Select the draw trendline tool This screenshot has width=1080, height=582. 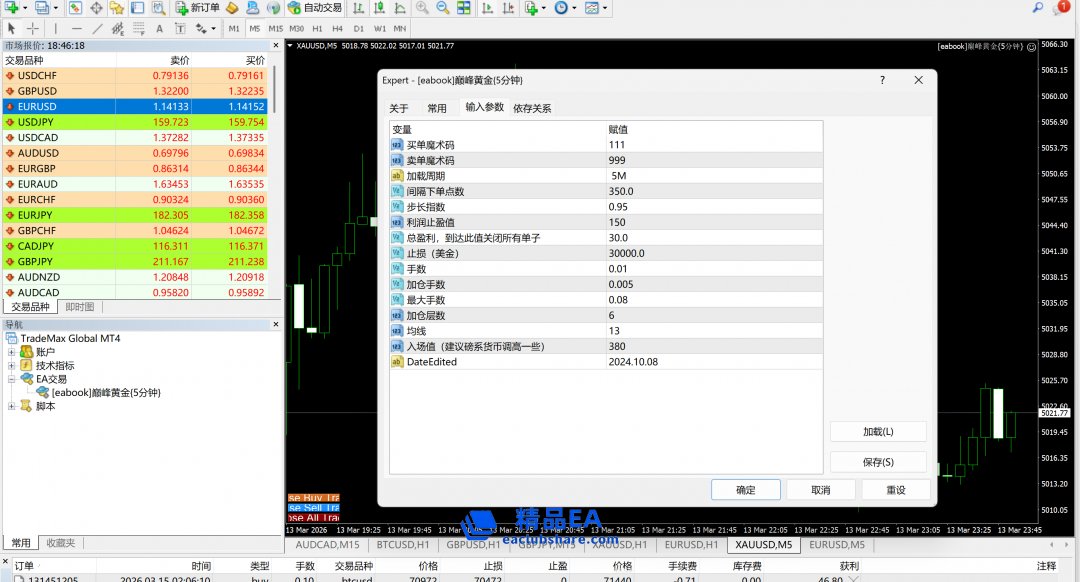98,28
